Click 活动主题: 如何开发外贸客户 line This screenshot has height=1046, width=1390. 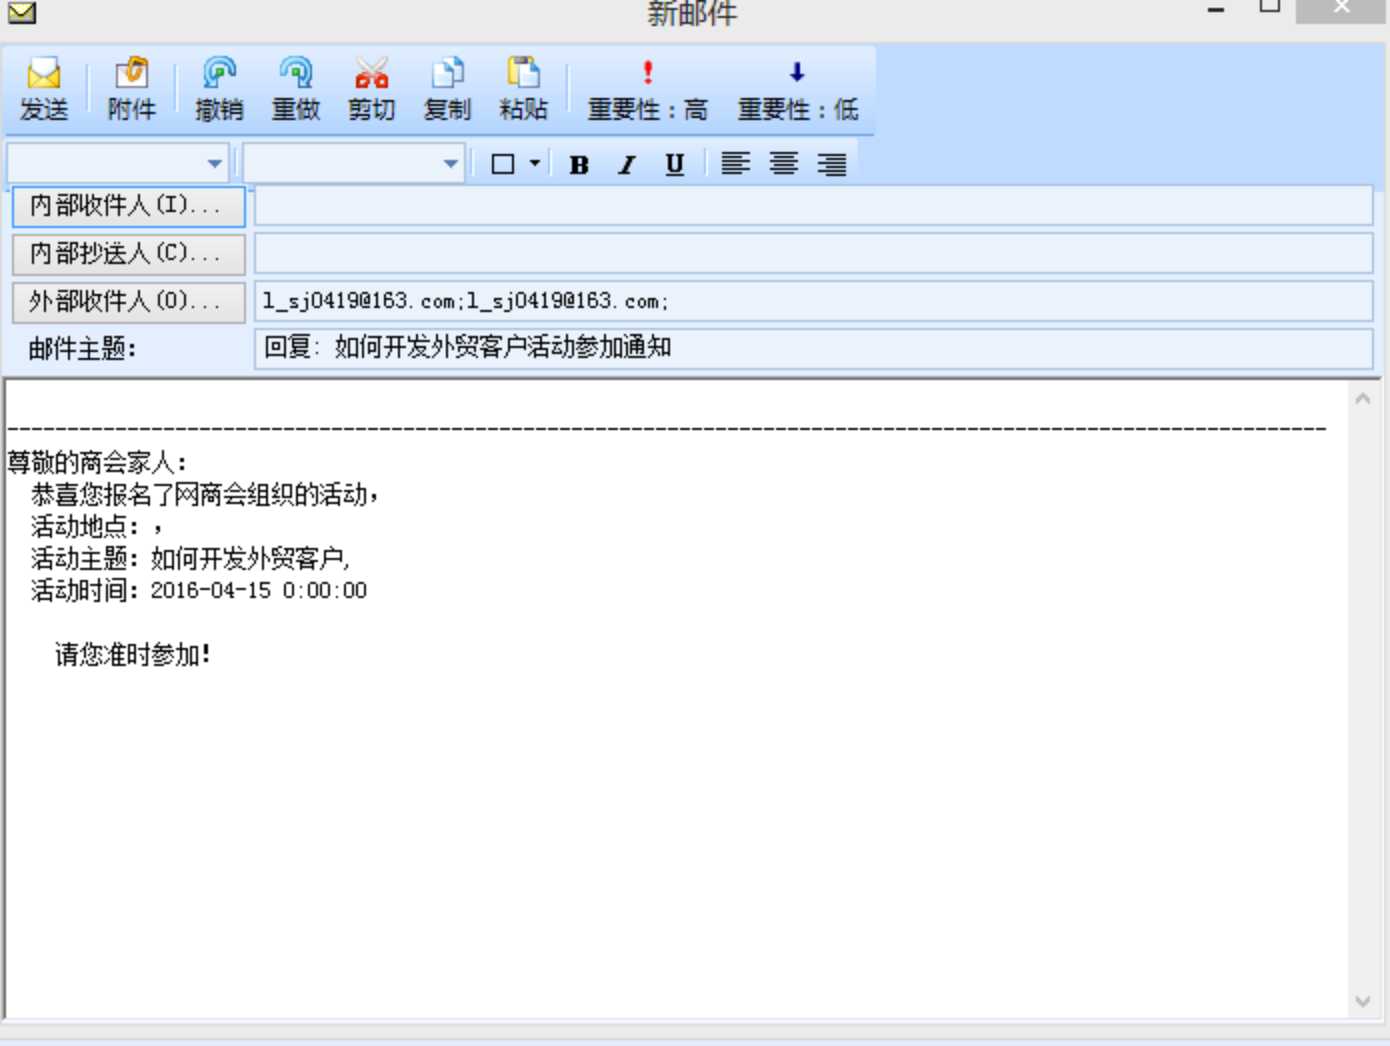point(190,558)
